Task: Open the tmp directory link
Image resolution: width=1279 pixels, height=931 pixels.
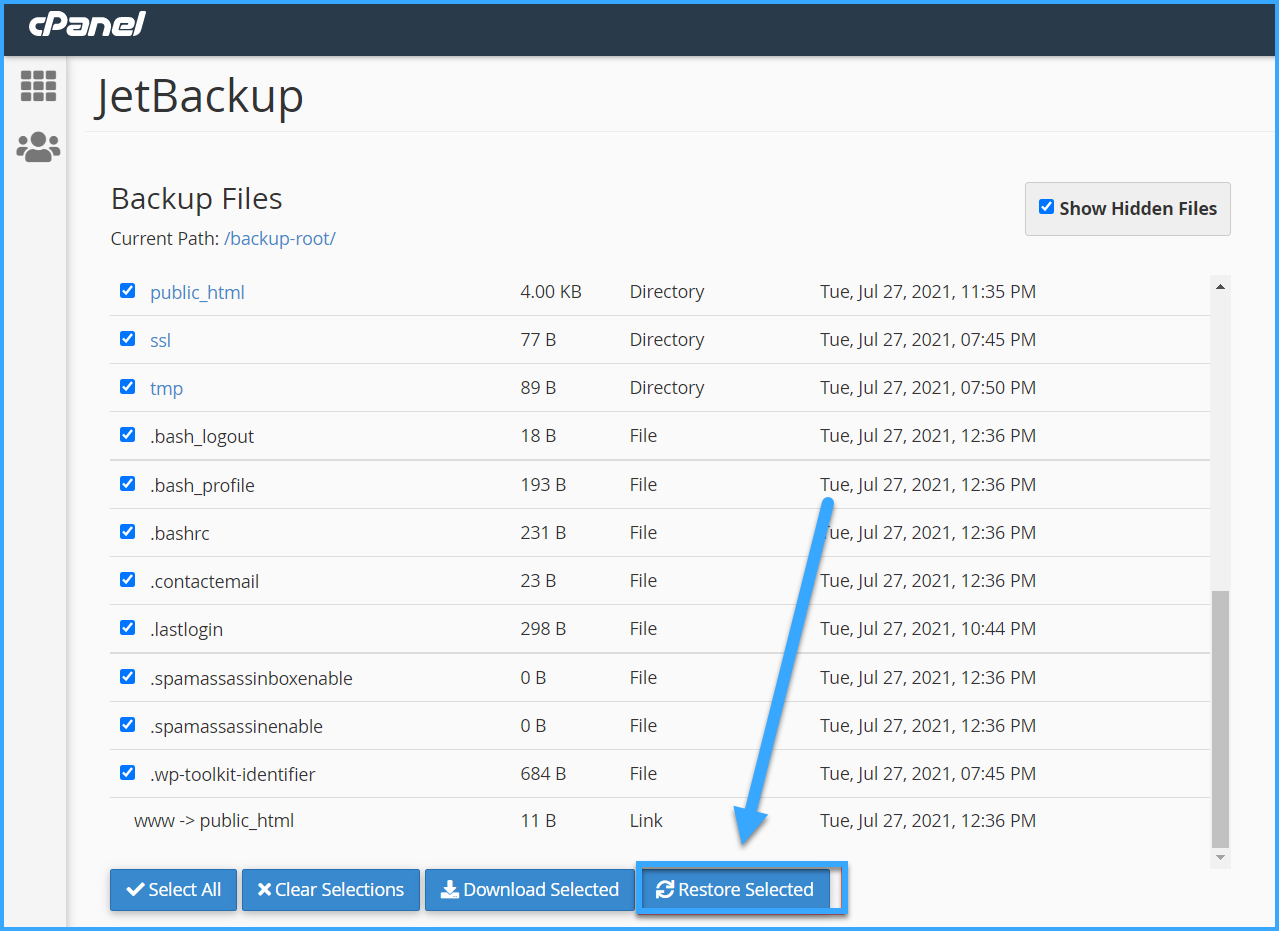Action: 166,388
